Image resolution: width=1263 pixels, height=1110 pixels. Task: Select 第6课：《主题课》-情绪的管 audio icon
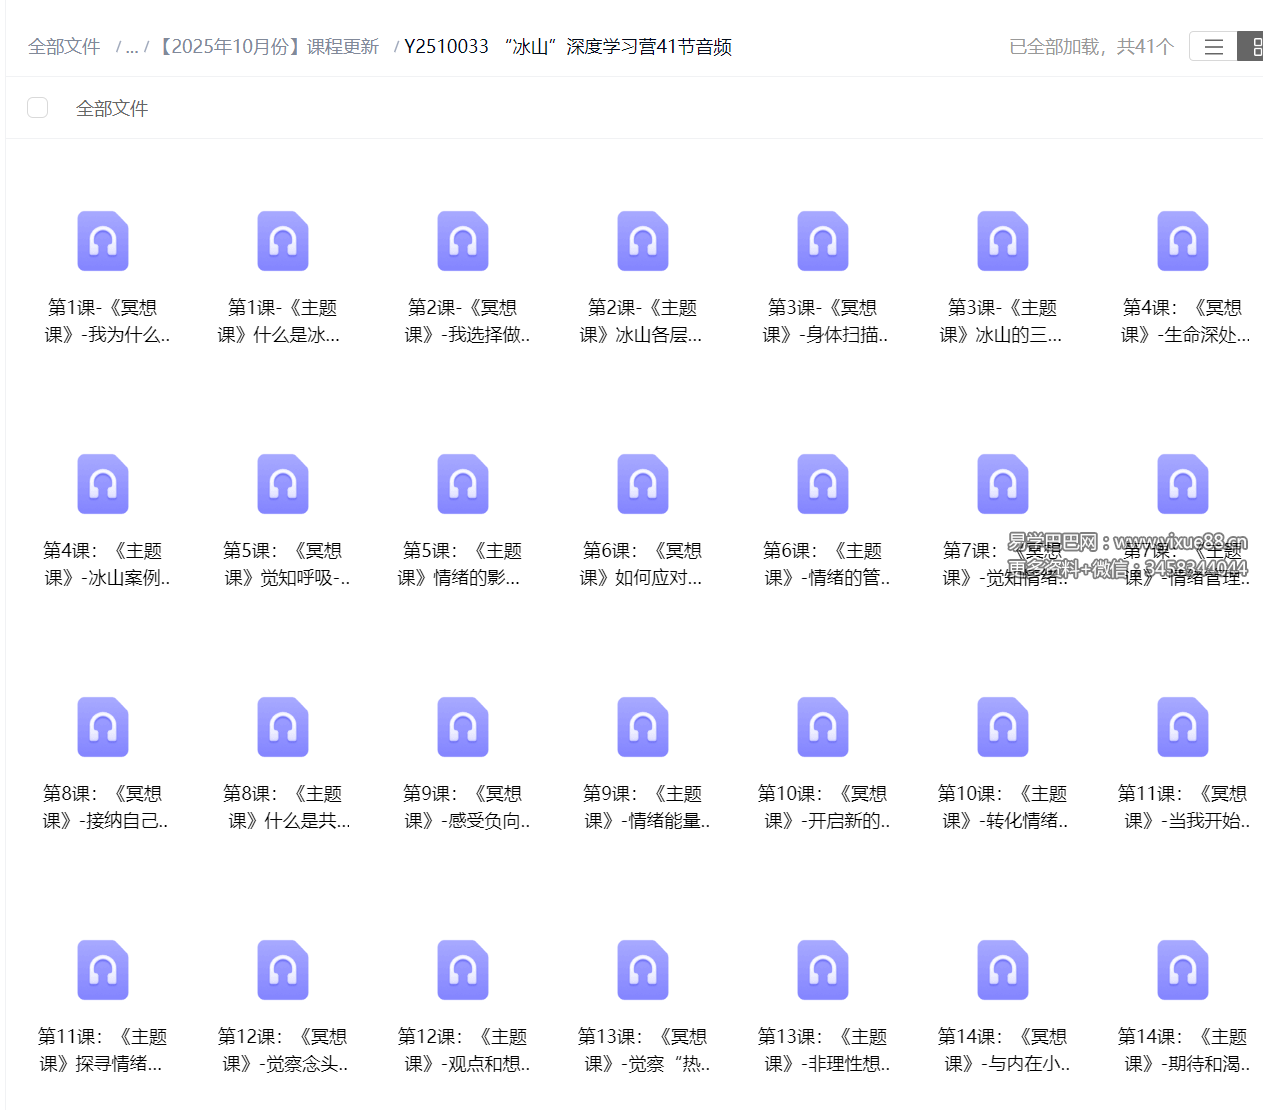823,484
